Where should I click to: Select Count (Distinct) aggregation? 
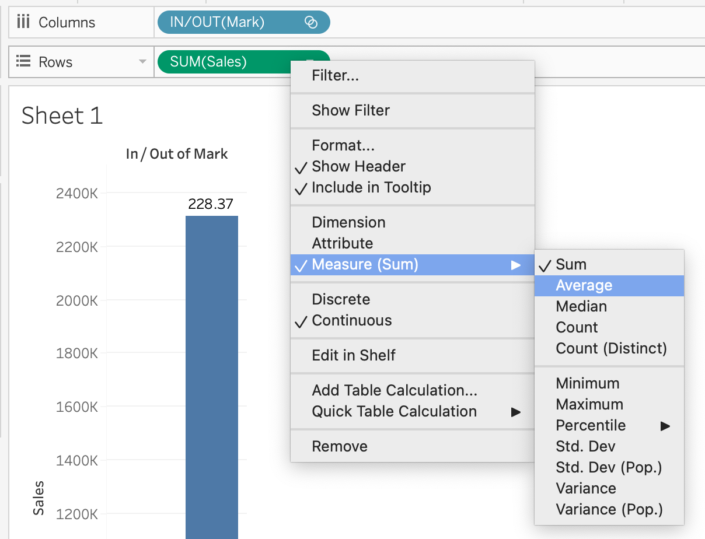611,348
